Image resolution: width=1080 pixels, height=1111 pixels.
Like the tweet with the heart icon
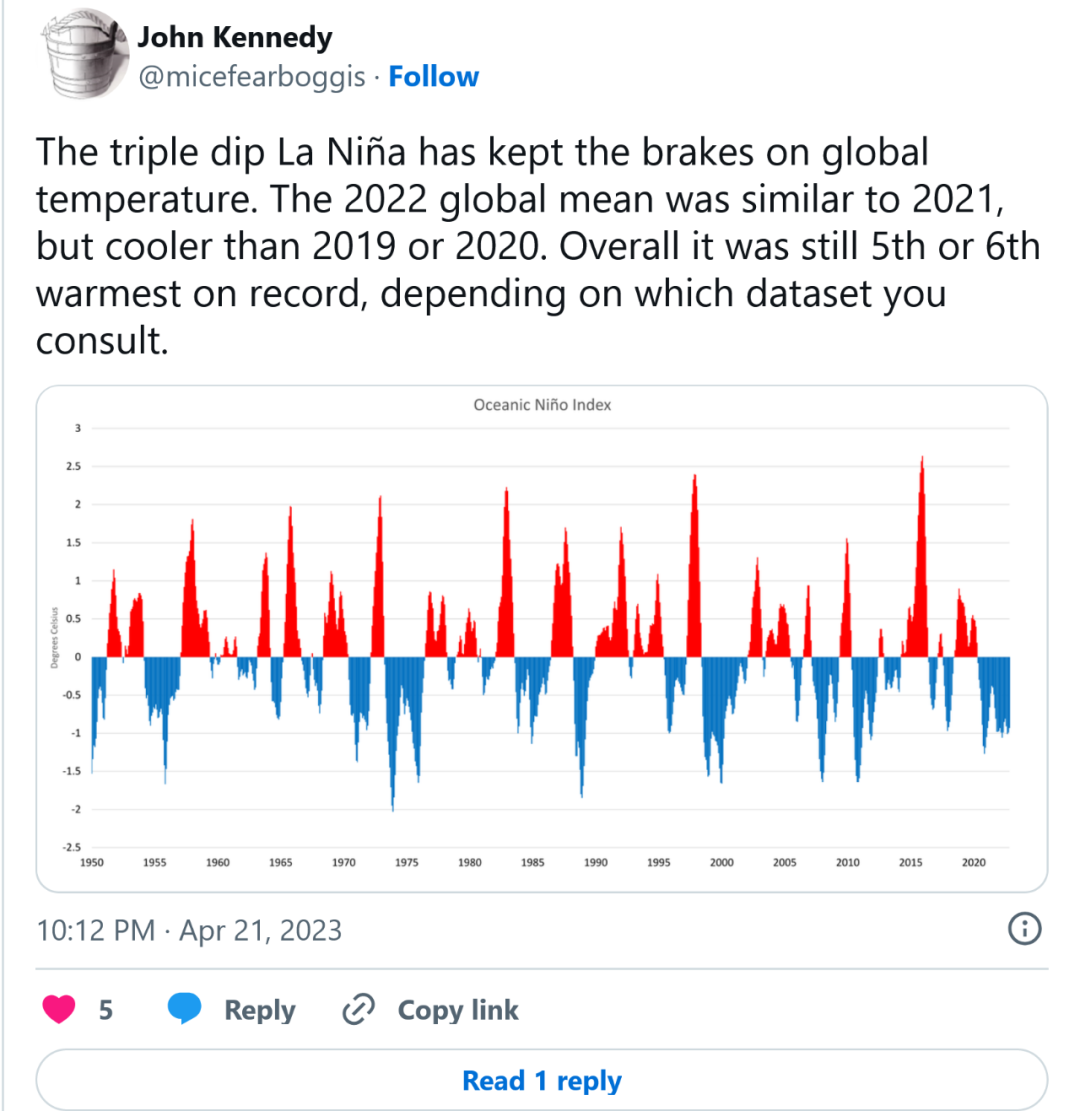point(59,1010)
